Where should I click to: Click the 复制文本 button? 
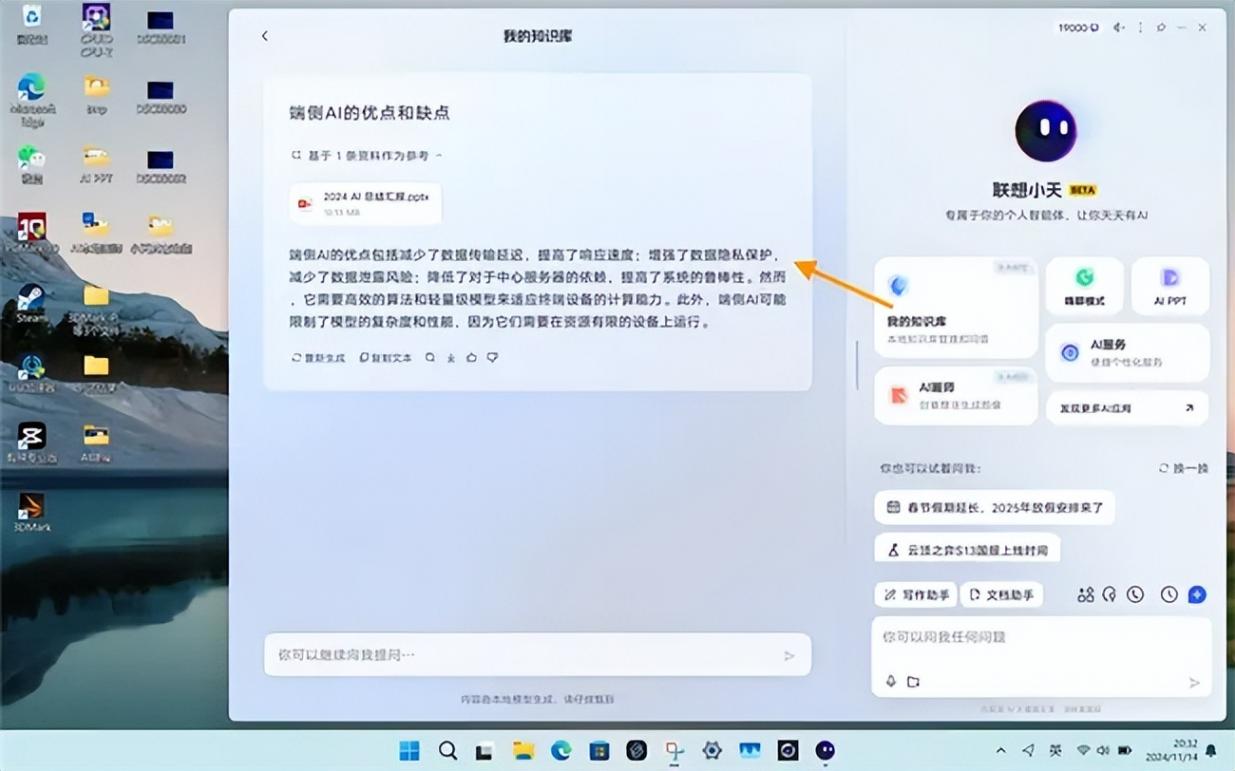[x=385, y=357]
